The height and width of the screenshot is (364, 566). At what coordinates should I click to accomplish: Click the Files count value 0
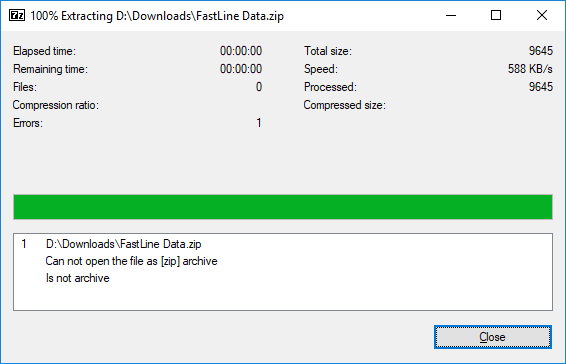pyautogui.click(x=259, y=87)
